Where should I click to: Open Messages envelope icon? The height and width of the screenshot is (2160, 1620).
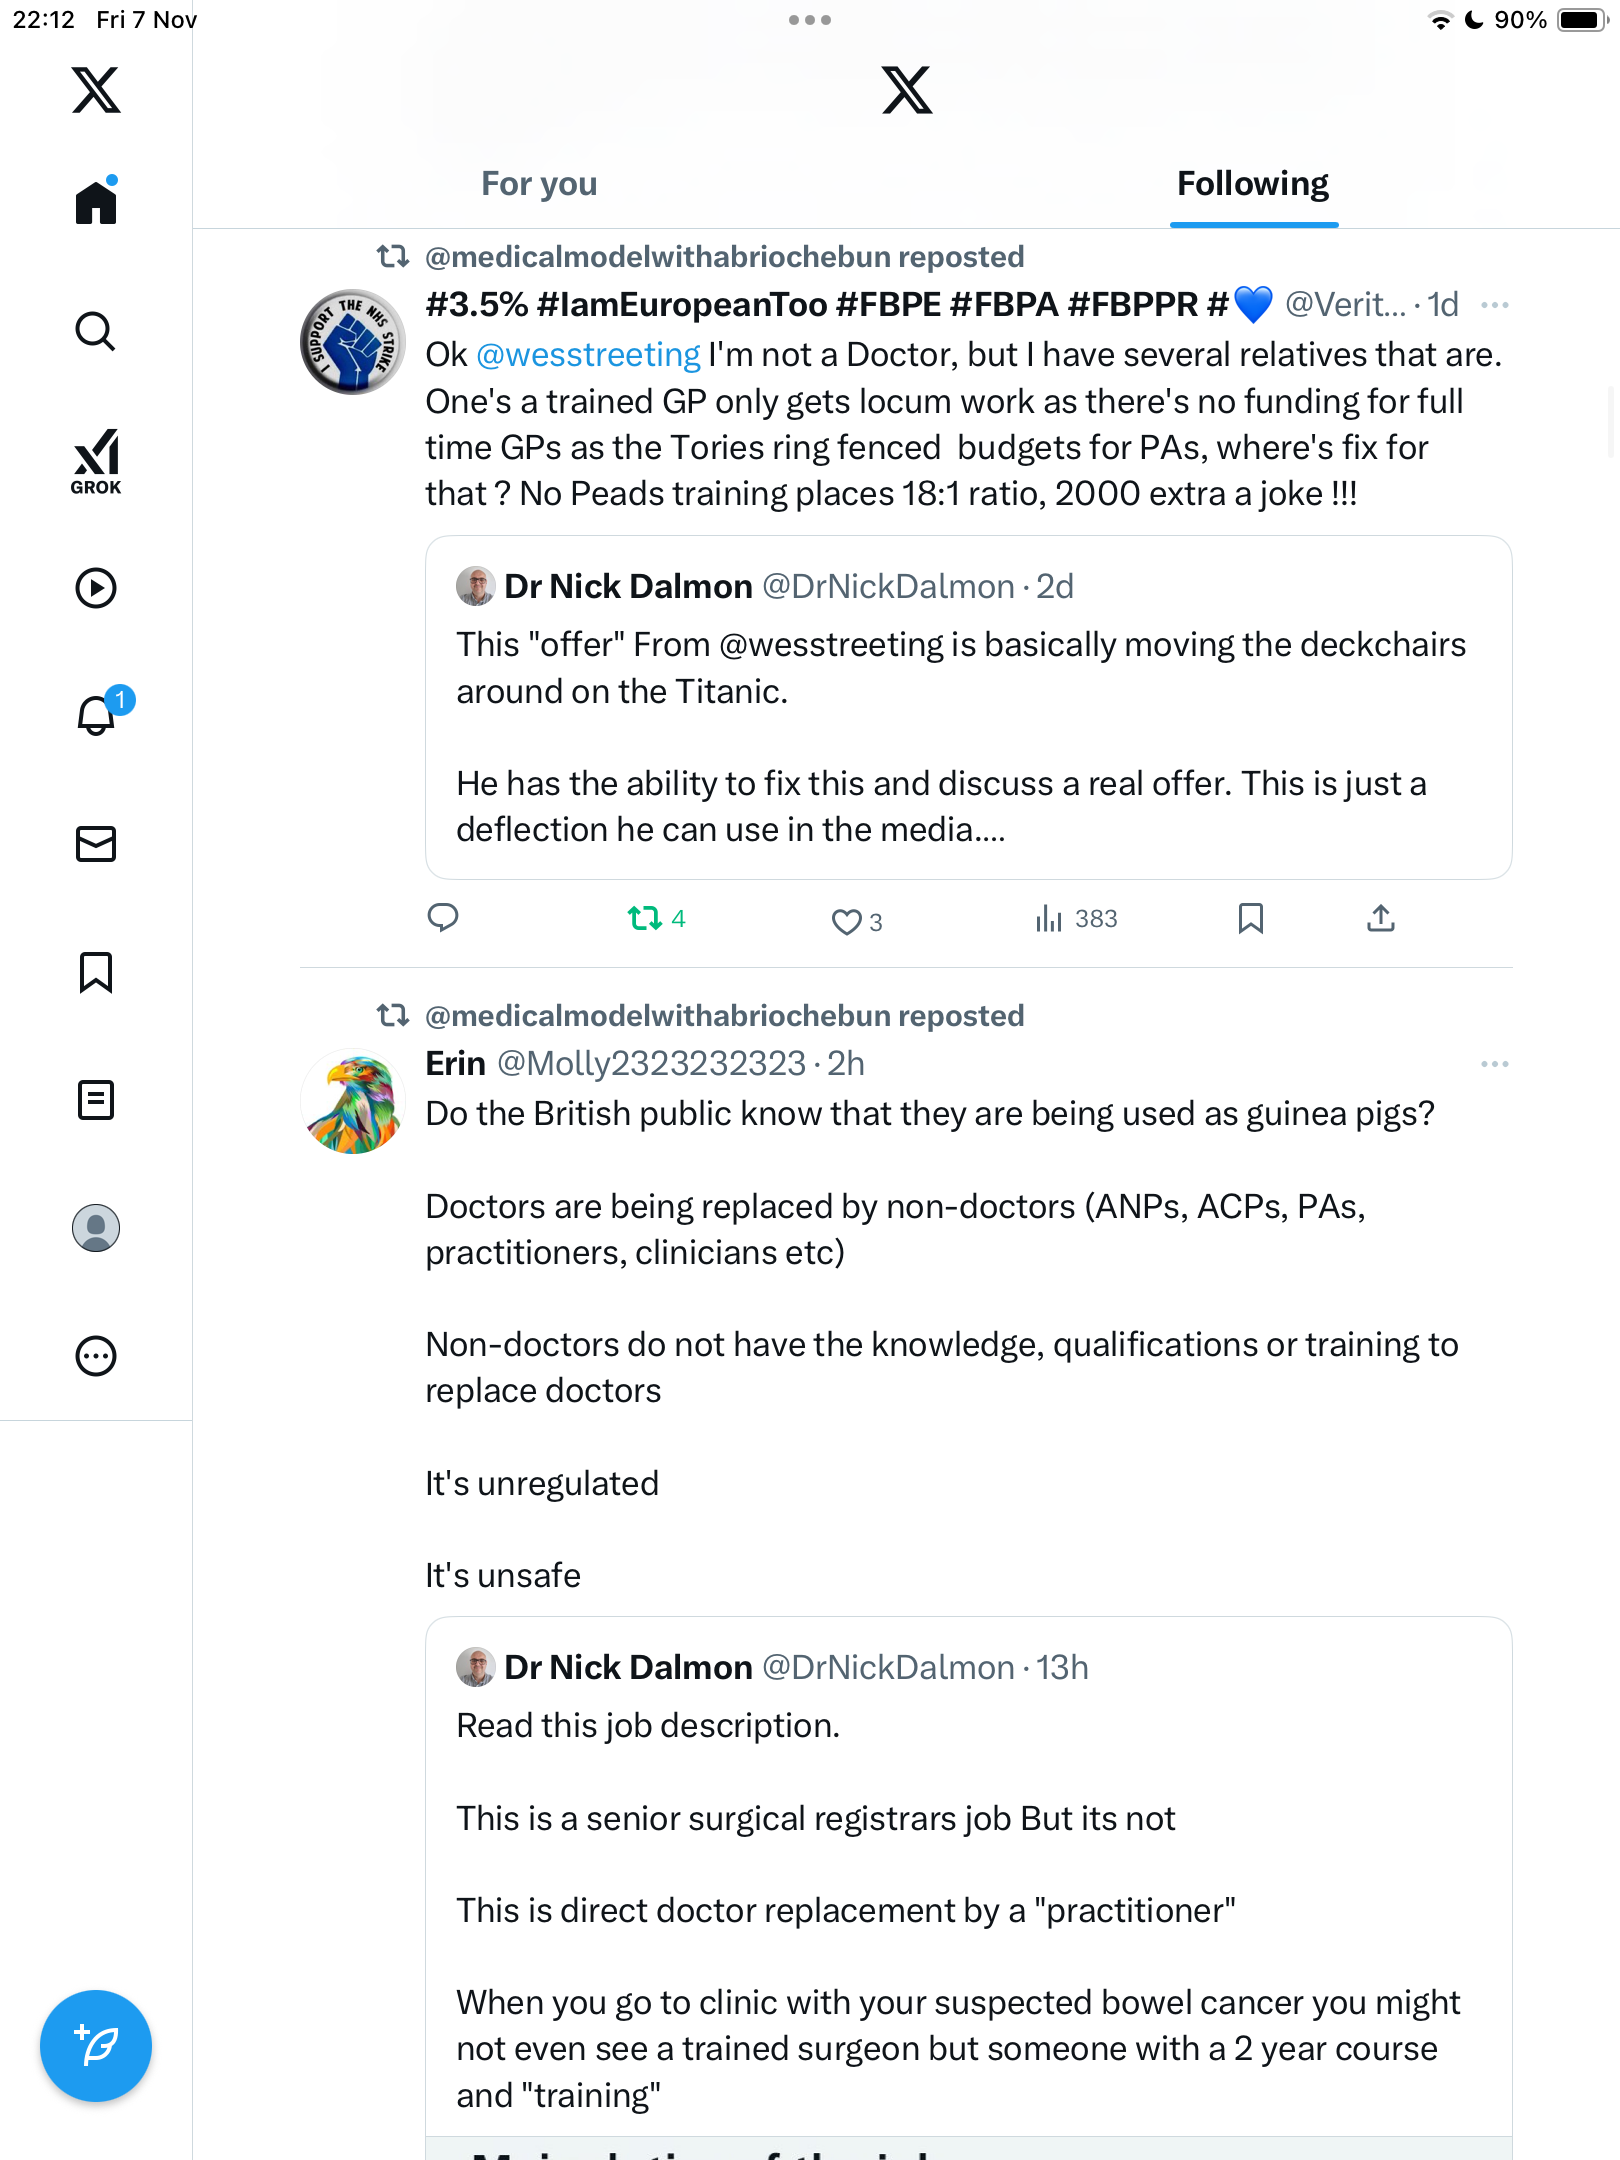coord(96,844)
